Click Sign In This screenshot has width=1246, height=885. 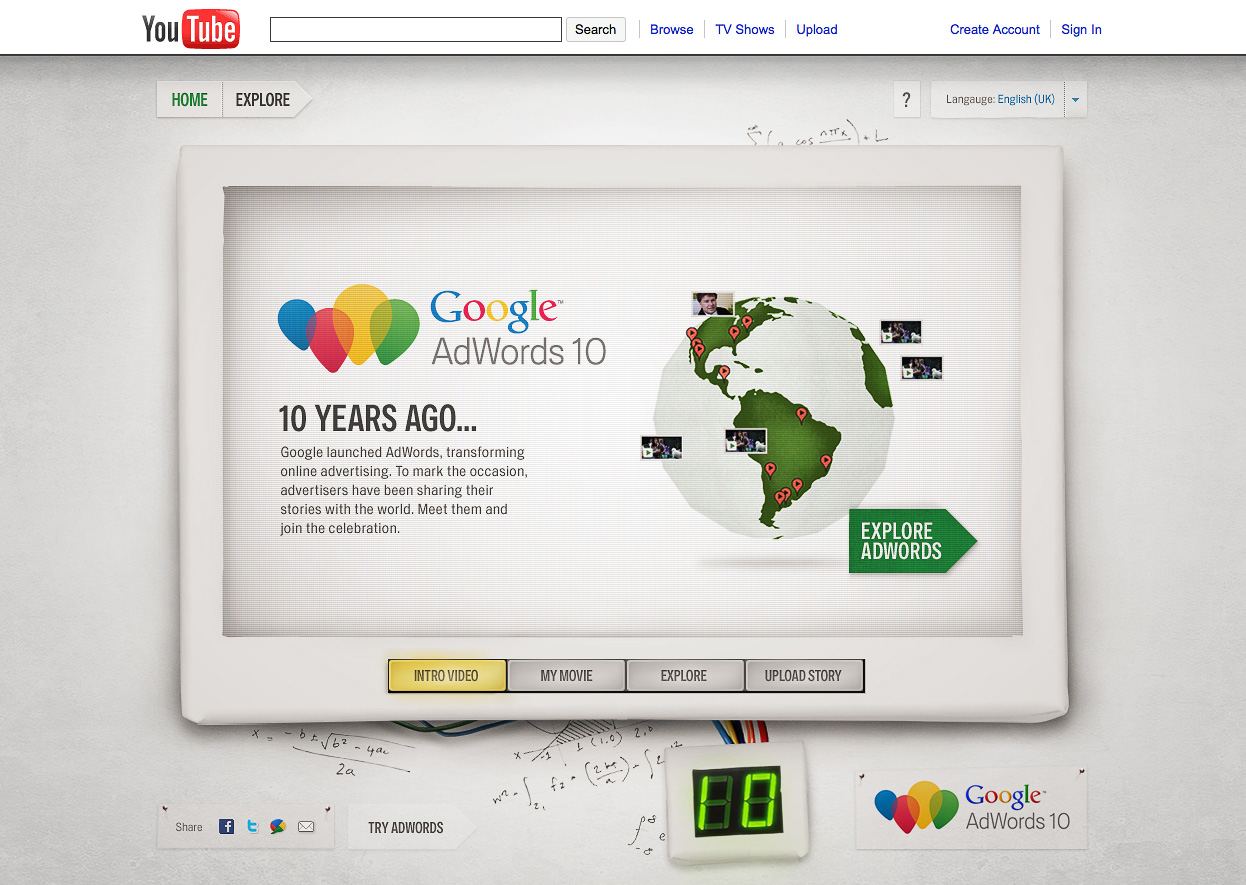pos(1081,29)
